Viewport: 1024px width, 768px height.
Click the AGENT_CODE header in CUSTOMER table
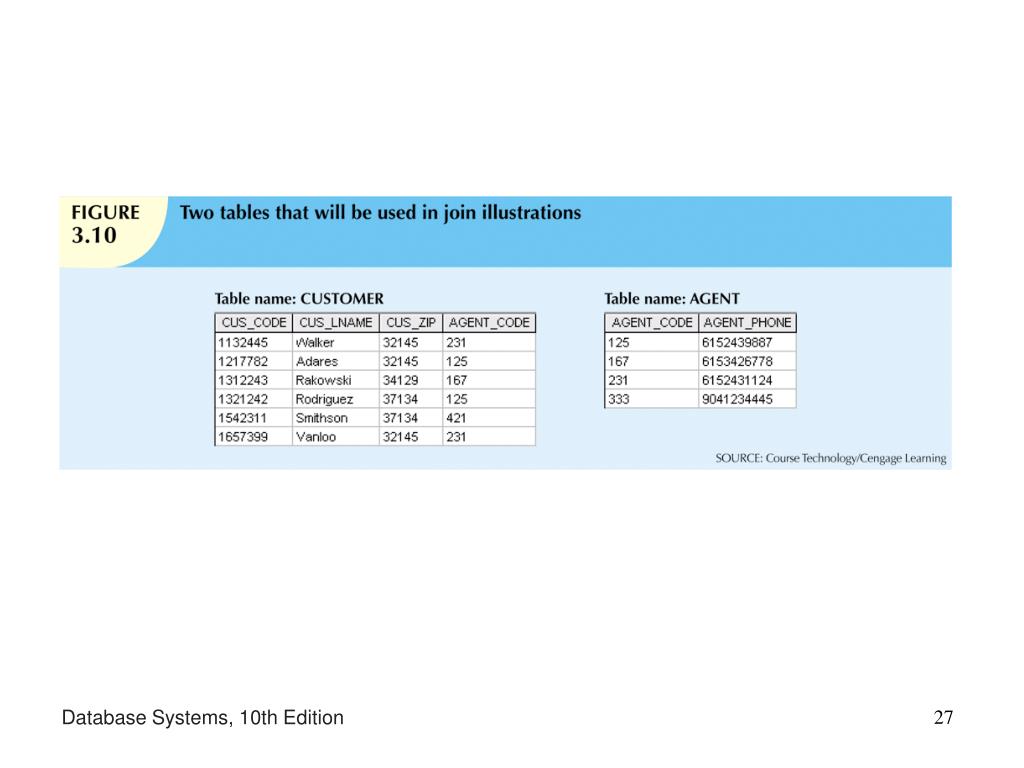point(489,323)
